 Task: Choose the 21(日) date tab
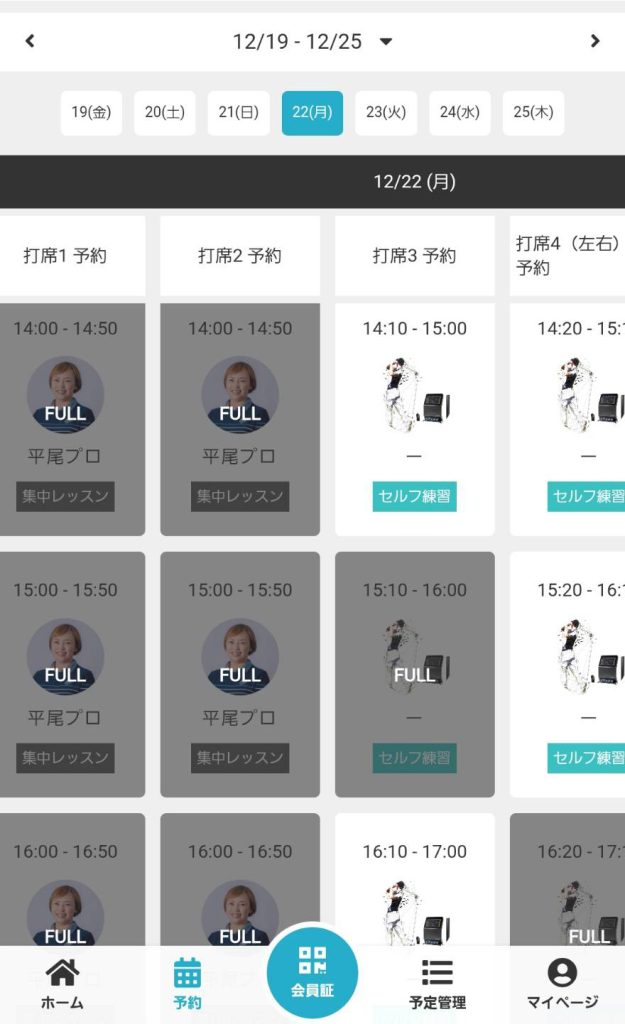click(239, 113)
